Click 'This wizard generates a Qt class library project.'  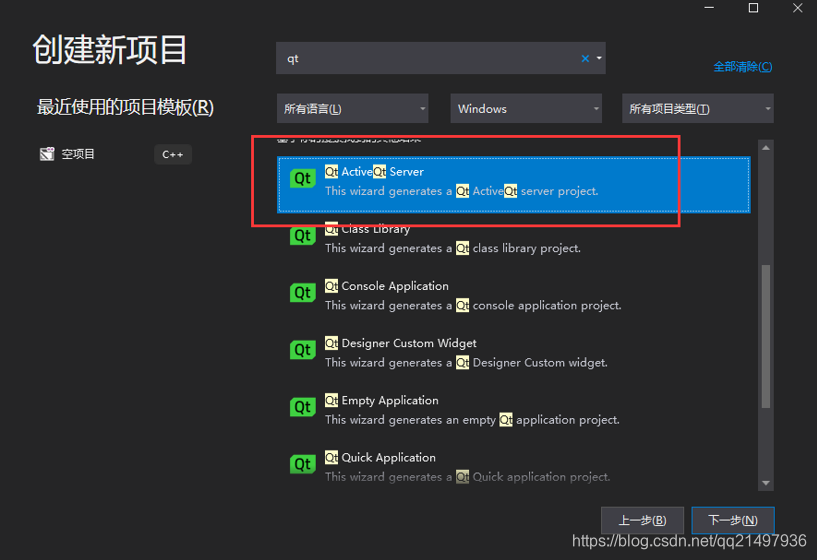[453, 248]
